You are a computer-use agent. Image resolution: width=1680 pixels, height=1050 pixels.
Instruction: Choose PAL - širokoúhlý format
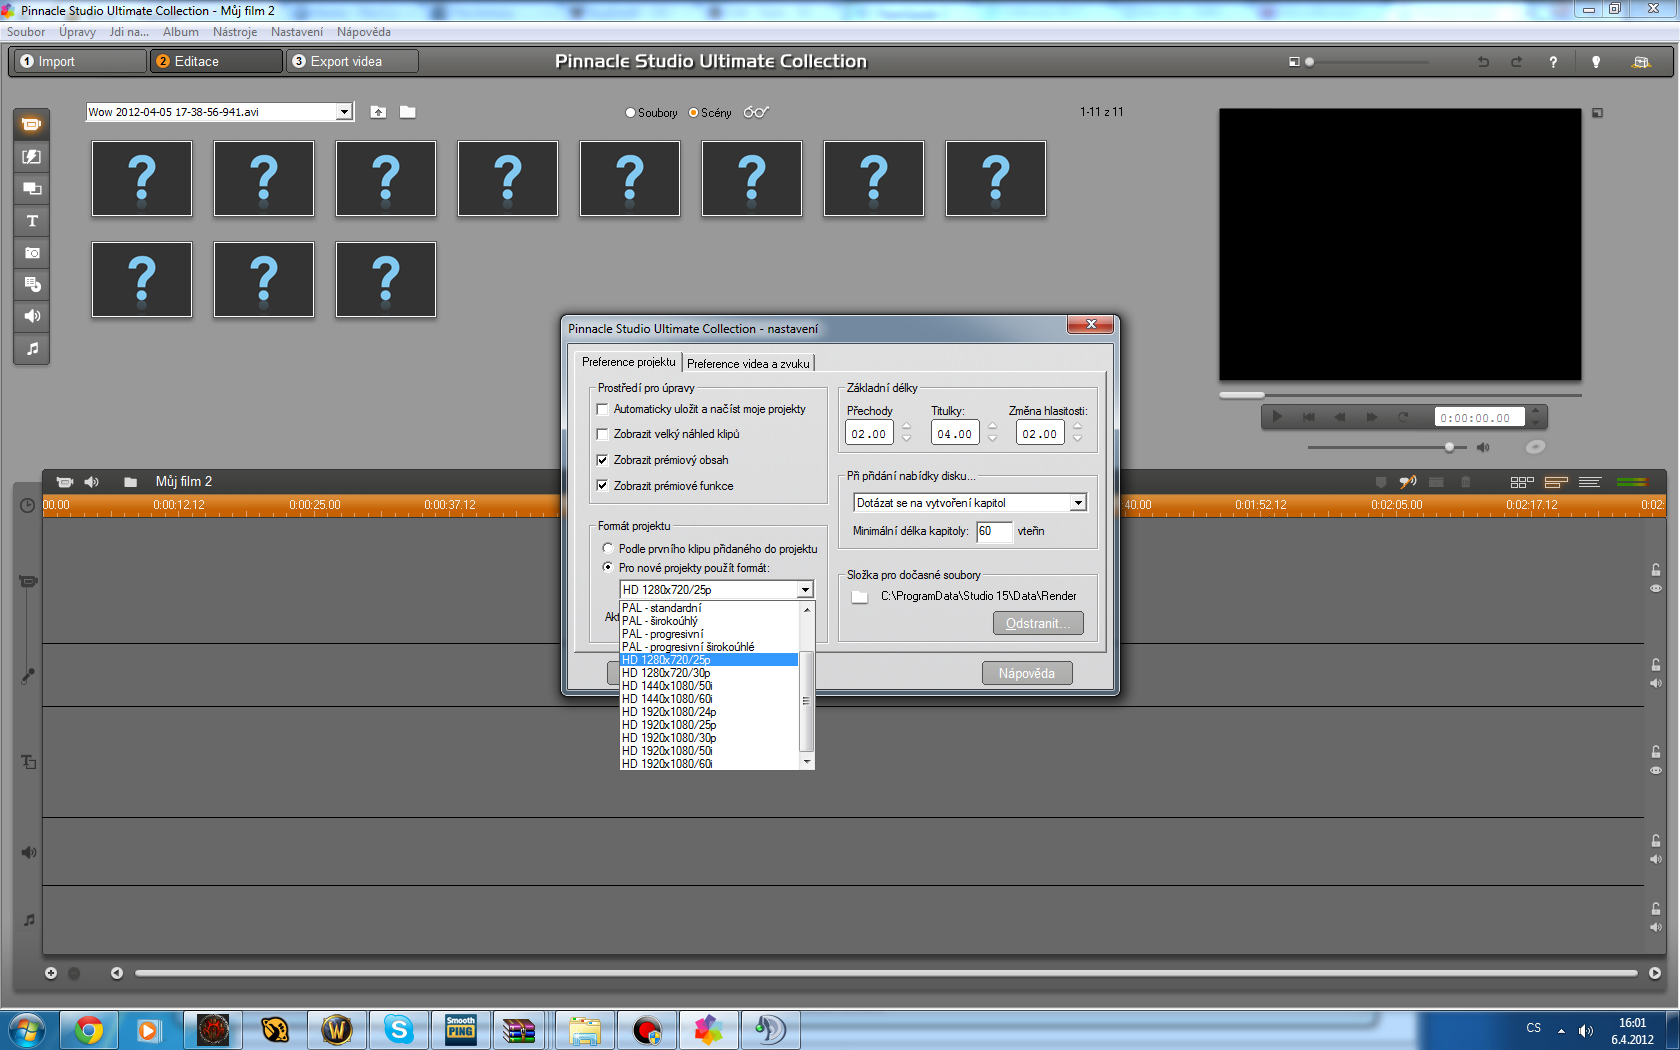[709, 621]
